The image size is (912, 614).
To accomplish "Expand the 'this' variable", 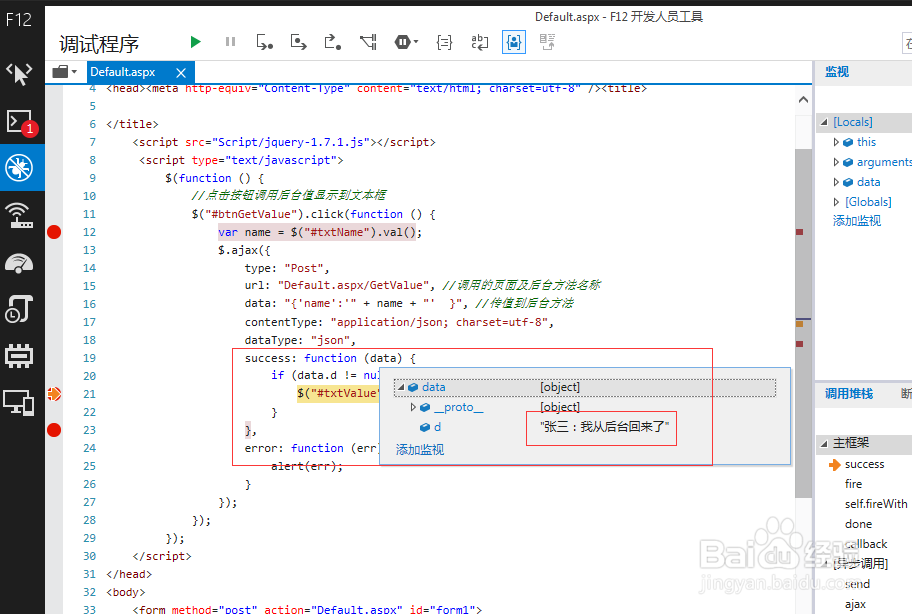I will point(836,142).
